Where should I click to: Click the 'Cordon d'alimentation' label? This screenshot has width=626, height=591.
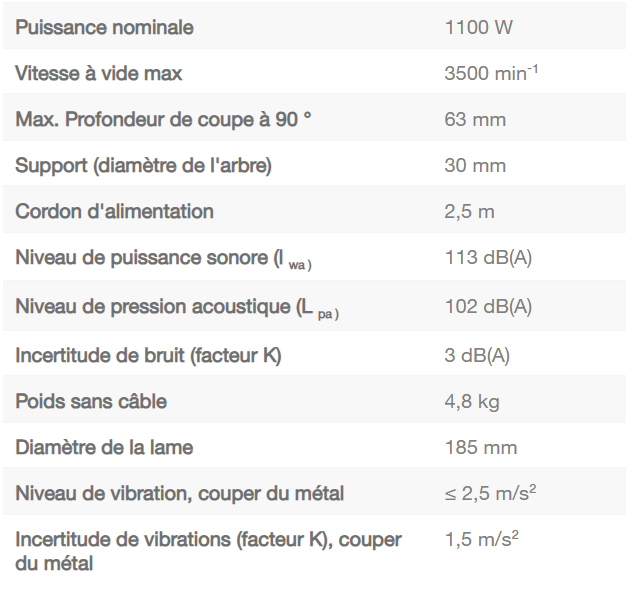click(114, 212)
